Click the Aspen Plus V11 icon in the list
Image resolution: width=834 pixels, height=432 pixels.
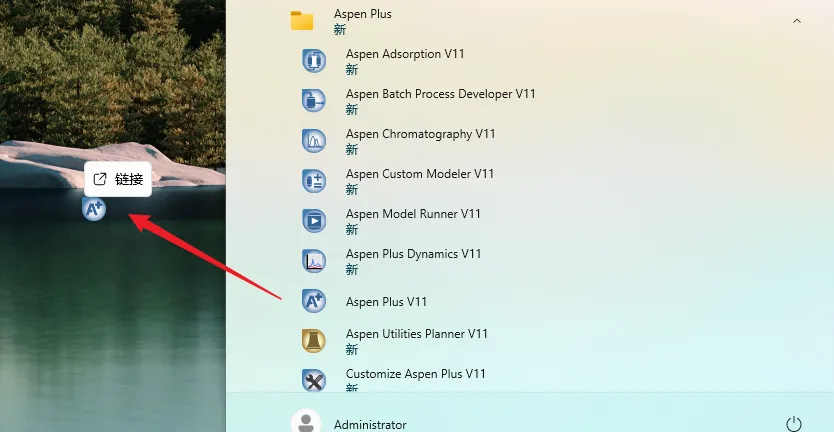(x=314, y=301)
